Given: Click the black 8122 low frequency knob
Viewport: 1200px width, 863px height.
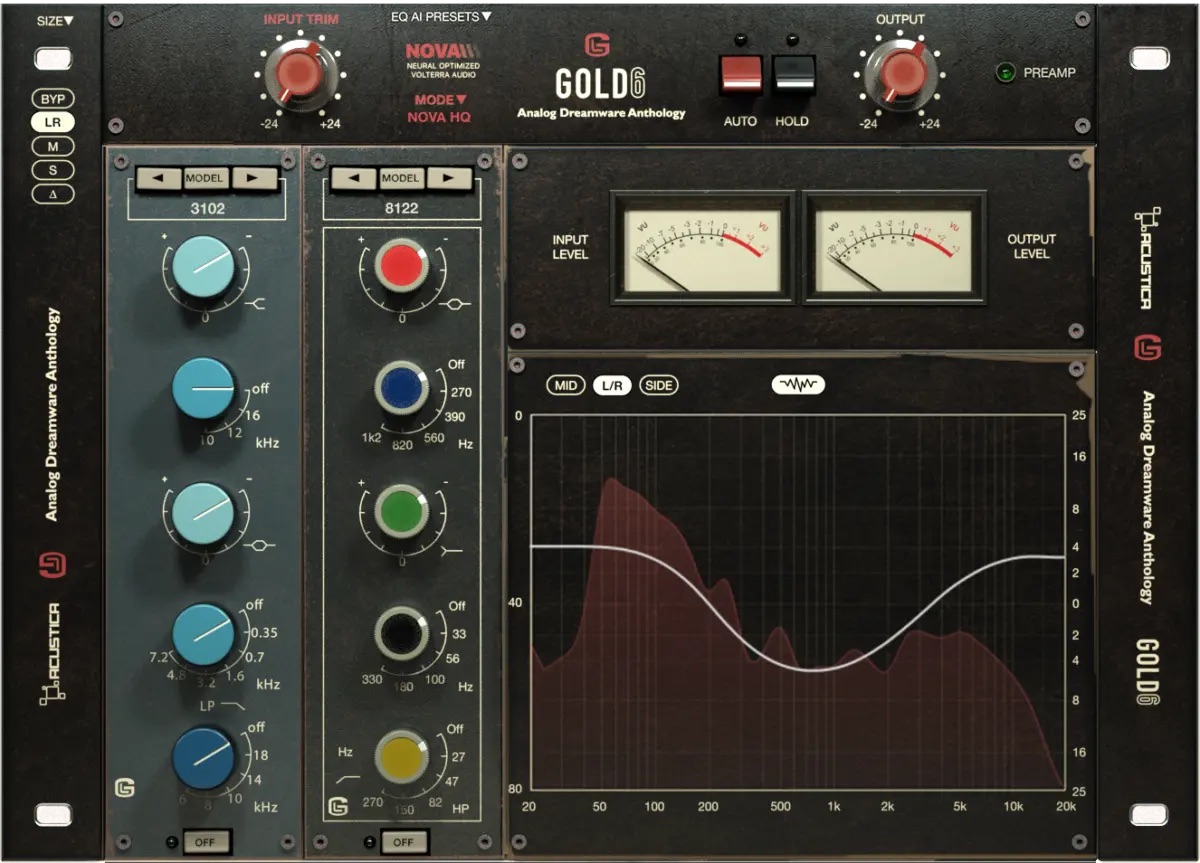Looking at the screenshot, I should (401, 633).
